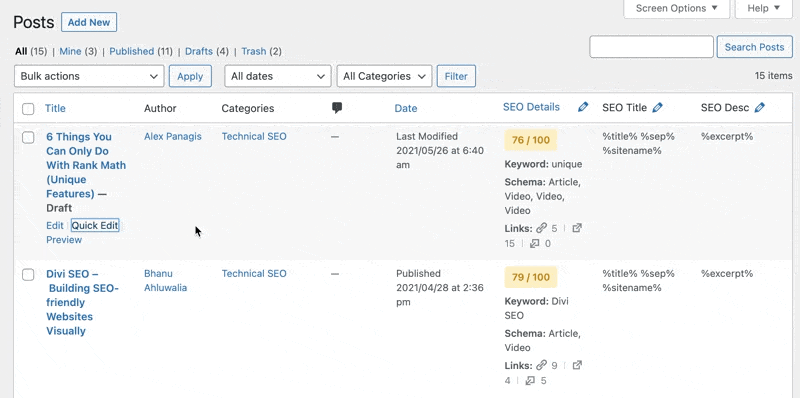This screenshot has height=398, width=800.
Task: Click 'Schema: Article, Video, Video, Video' text
Action: tap(542, 196)
